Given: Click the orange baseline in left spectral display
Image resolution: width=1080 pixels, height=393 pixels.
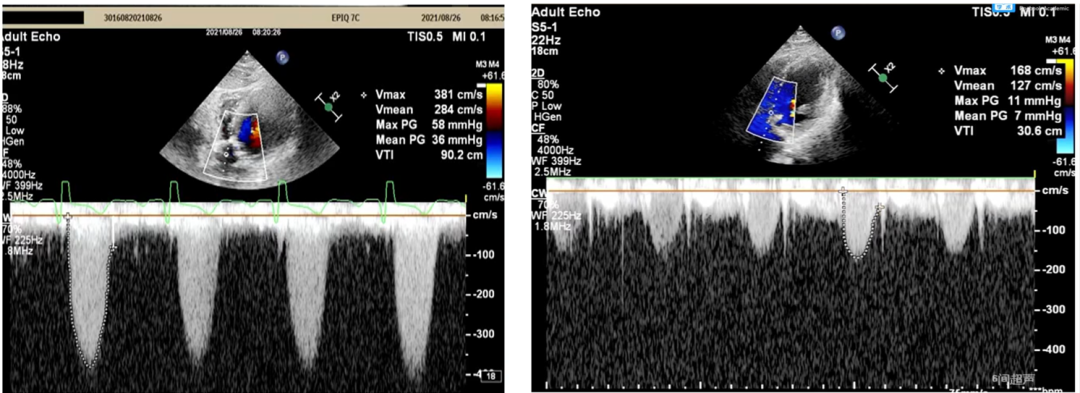Looking at the screenshot, I should 233,215.
